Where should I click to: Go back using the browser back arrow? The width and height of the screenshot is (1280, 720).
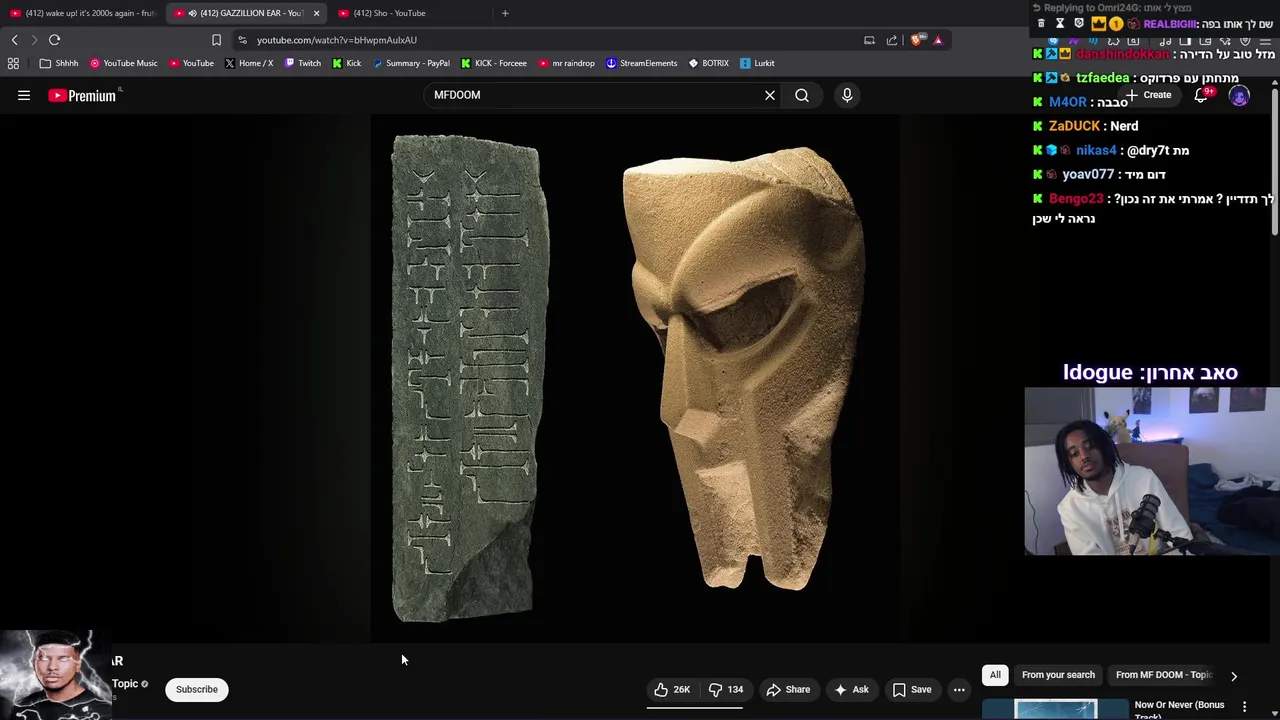(15, 40)
